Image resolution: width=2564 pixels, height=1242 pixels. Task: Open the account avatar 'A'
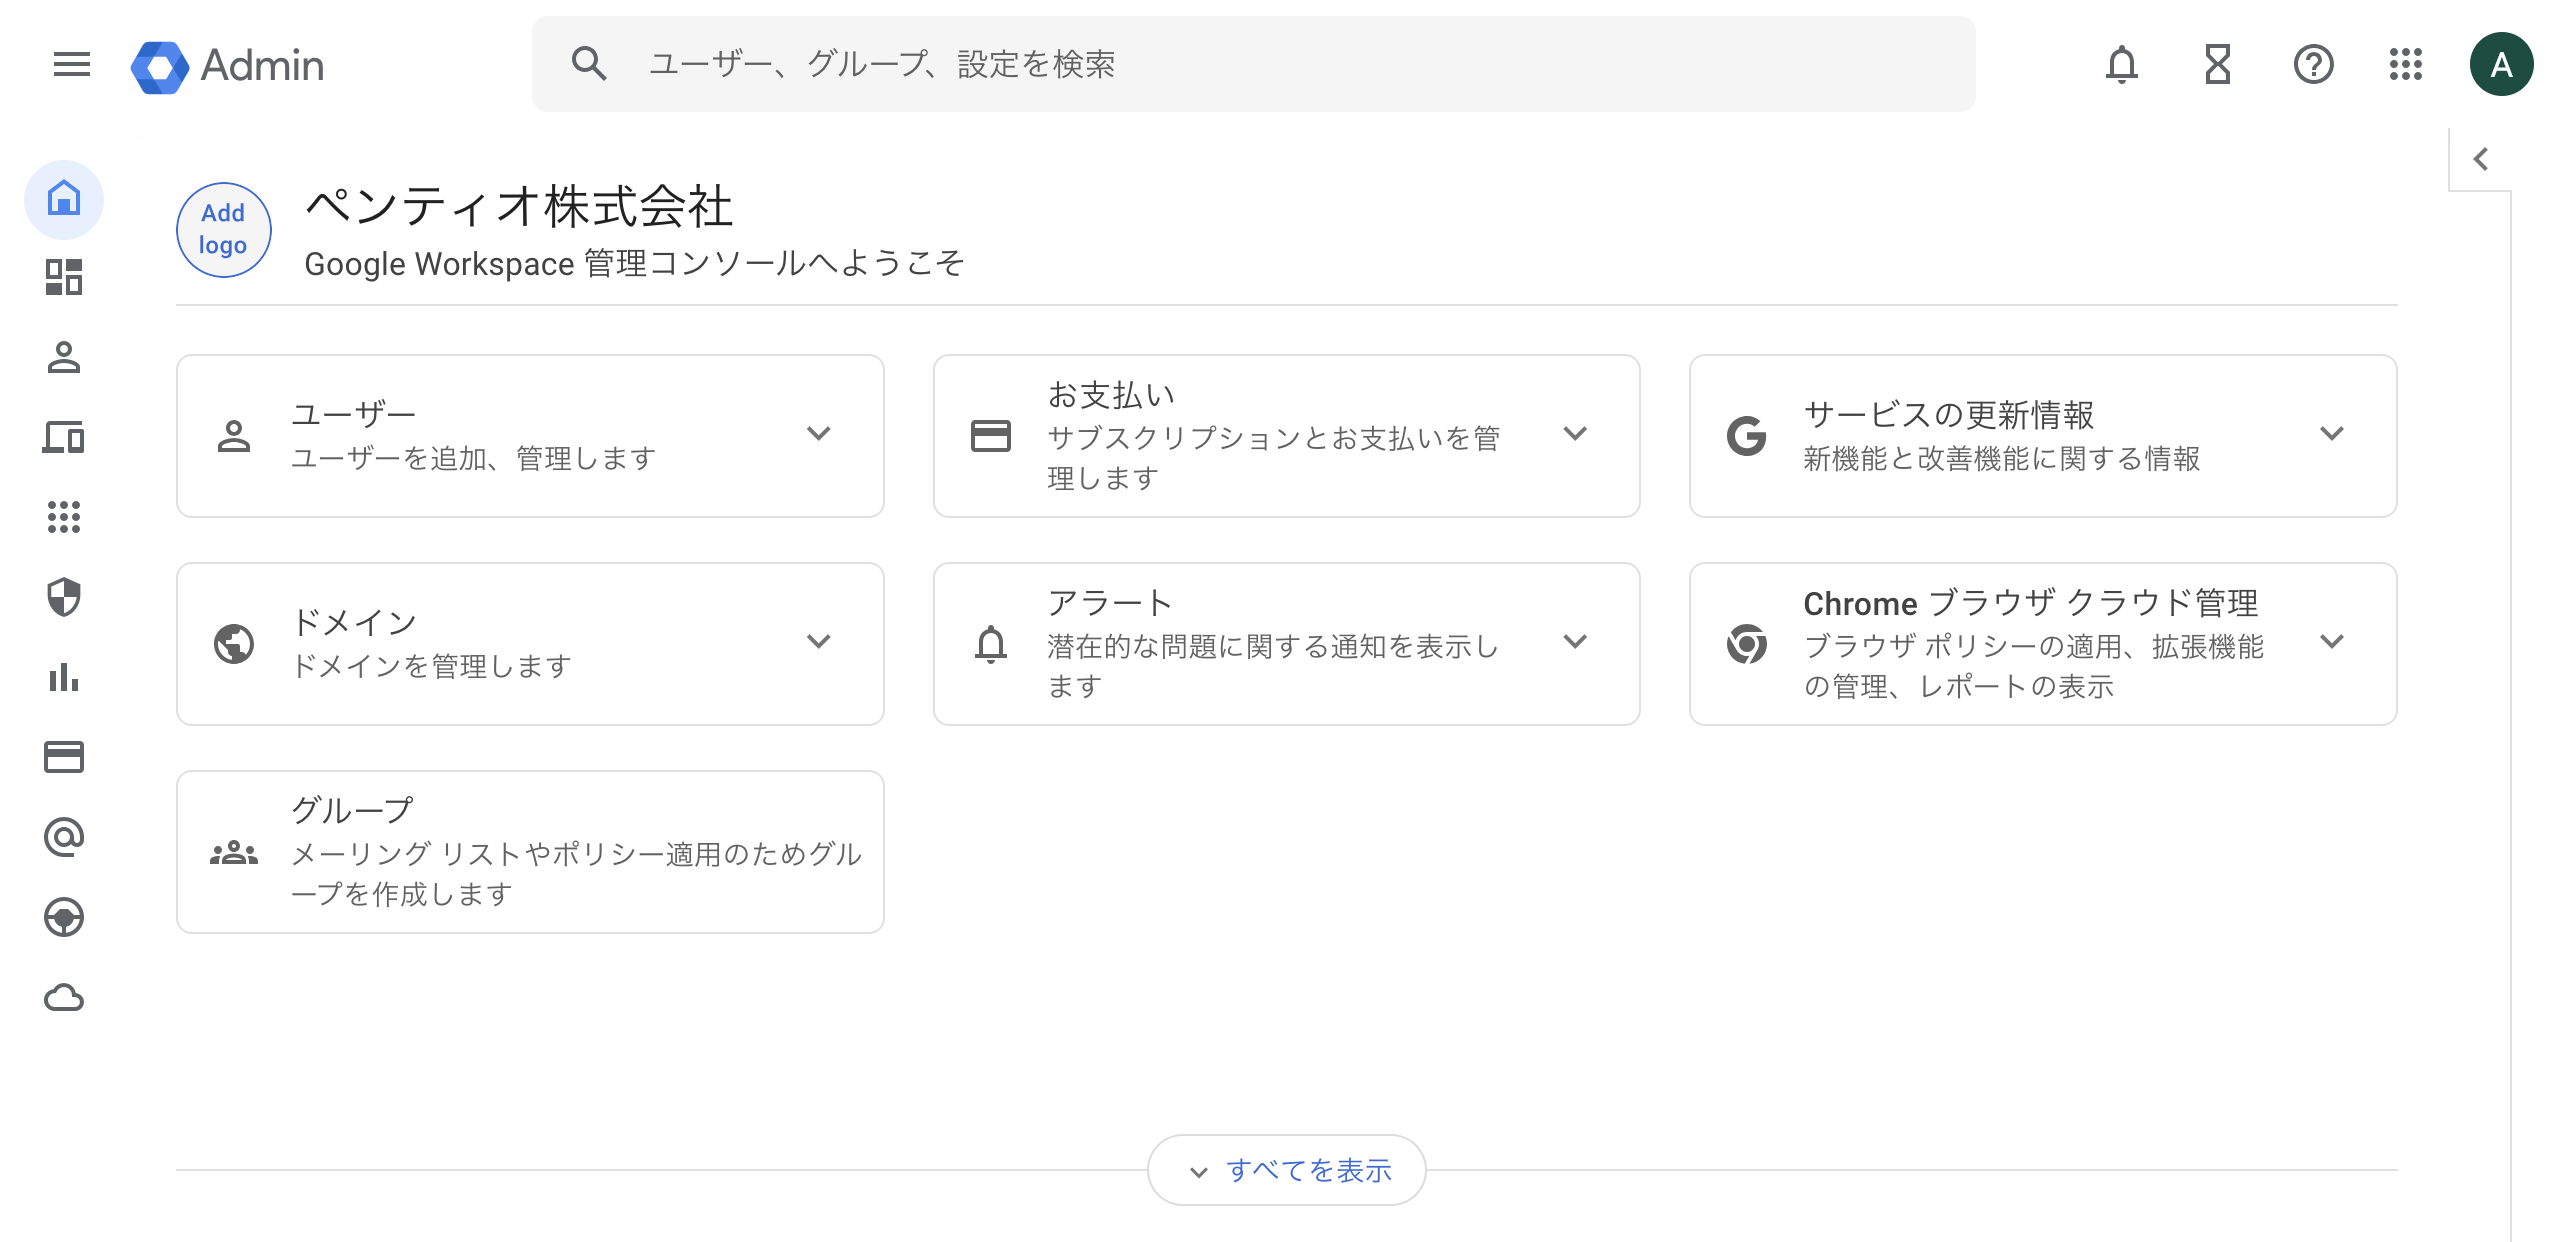point(2501,65)
